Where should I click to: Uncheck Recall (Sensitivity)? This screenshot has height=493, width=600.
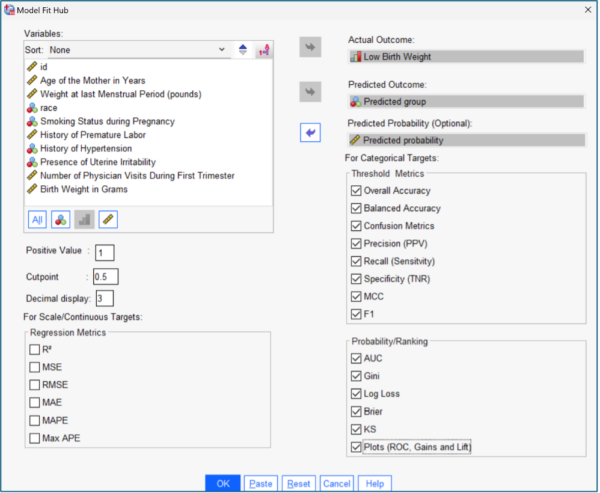(x=356, y=261)
